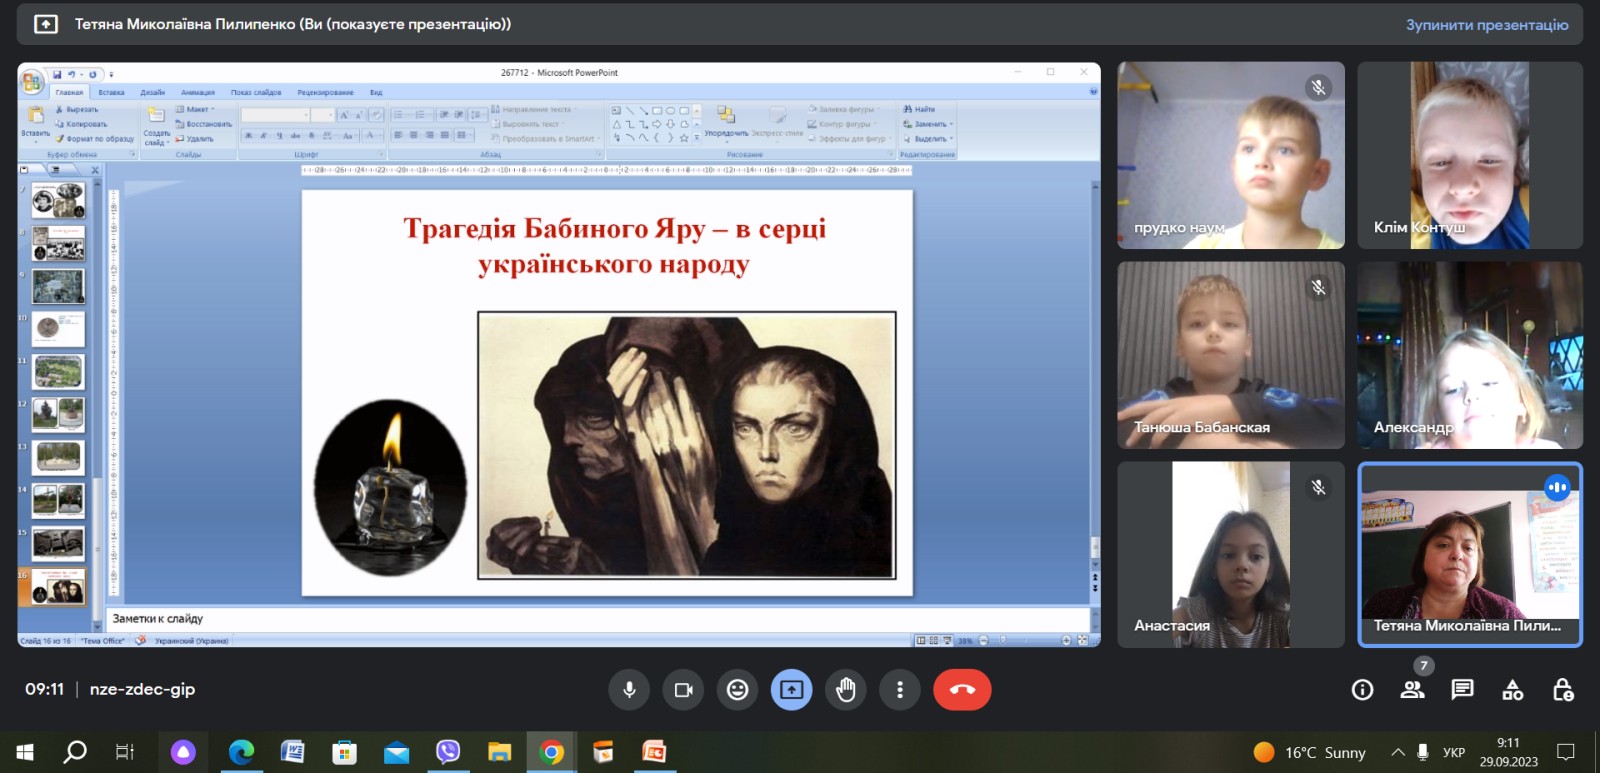Switch to the Главная ribbon tab
This screenshot has width=1600, height=773.
[x=69, y=92]
